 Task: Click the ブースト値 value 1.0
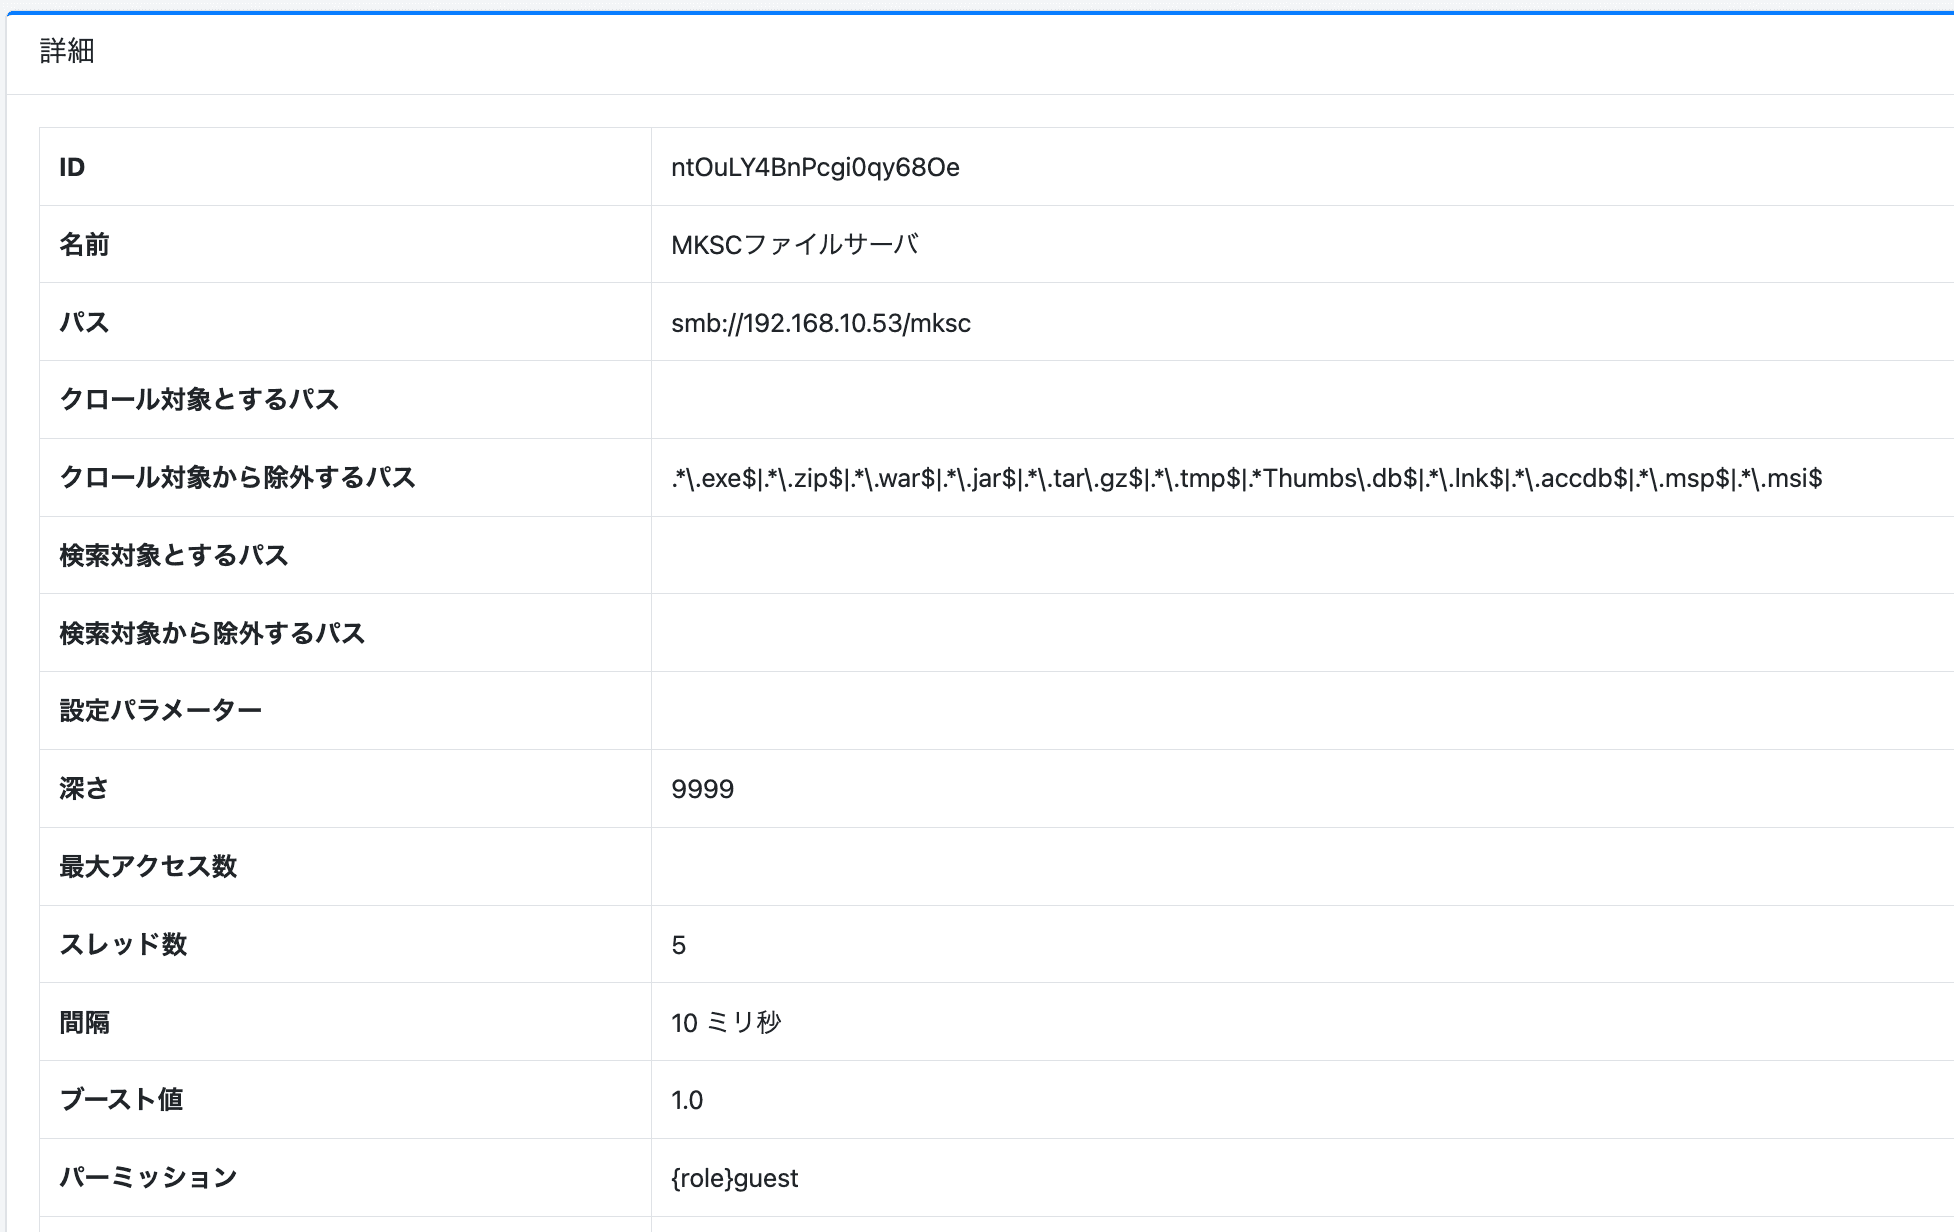tap(687, 1100)
